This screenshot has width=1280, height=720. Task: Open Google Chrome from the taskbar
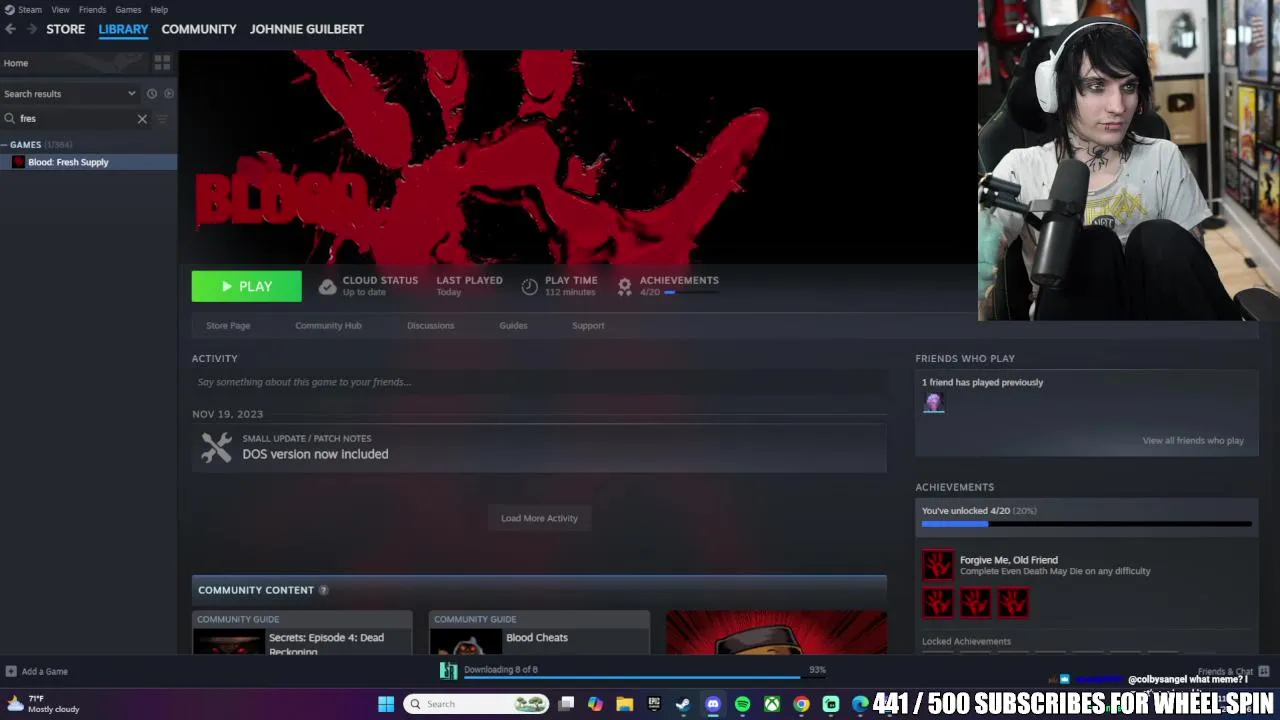(801, 704)
